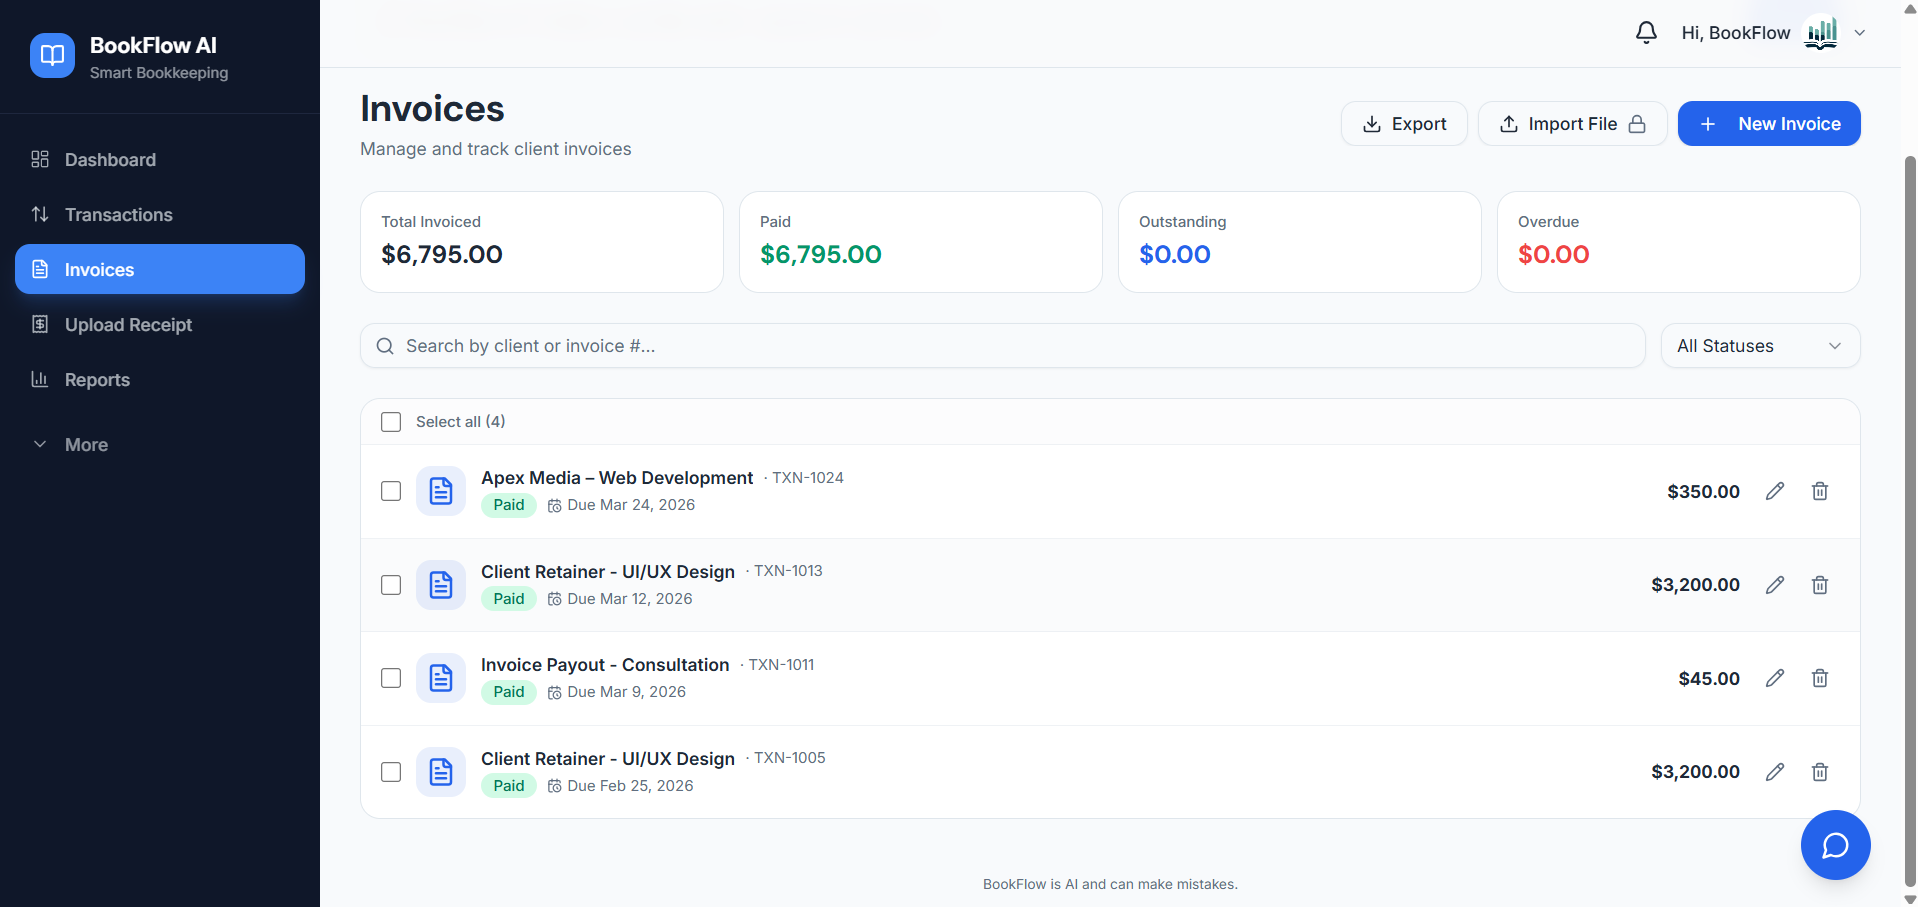The image size is (1918, 907).
Task: Create a New Invoice
Action: 1769,124
